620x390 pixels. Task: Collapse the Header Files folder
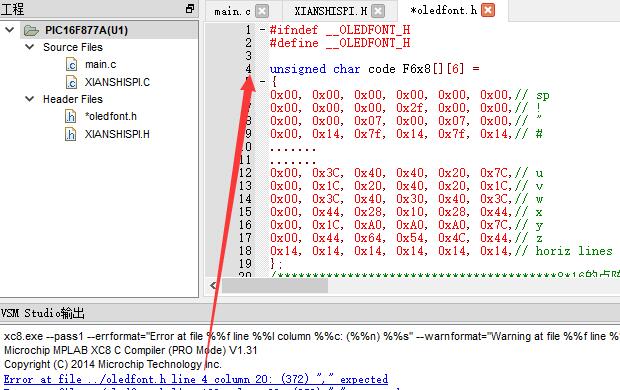29,99
